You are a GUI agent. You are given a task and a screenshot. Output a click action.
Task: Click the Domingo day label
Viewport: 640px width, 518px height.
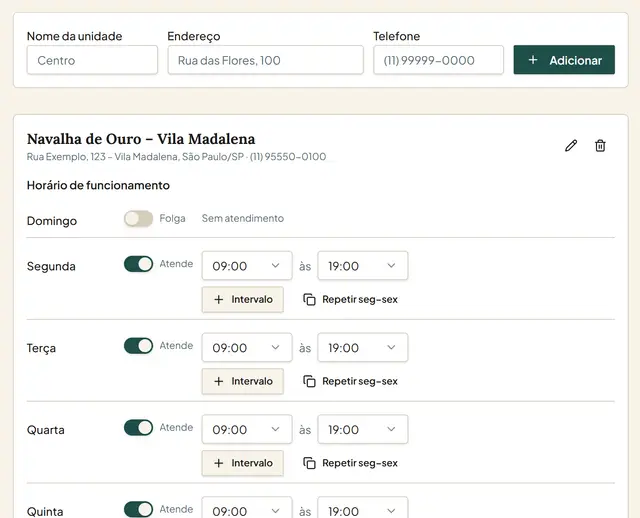(x=52, y=221)
